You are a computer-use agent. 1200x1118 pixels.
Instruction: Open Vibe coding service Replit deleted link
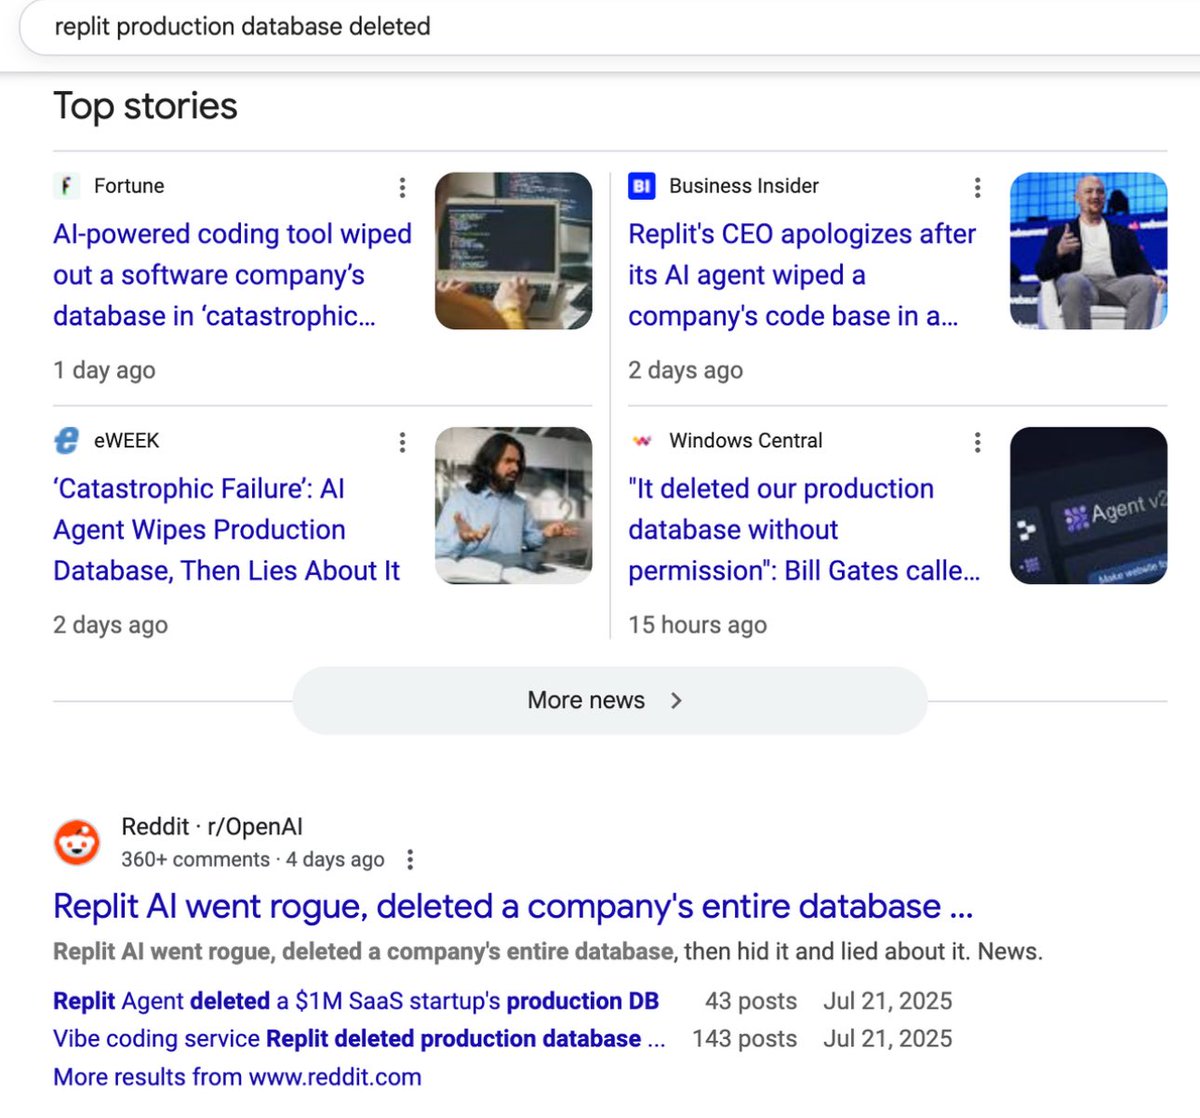(x=359, y=1039)
